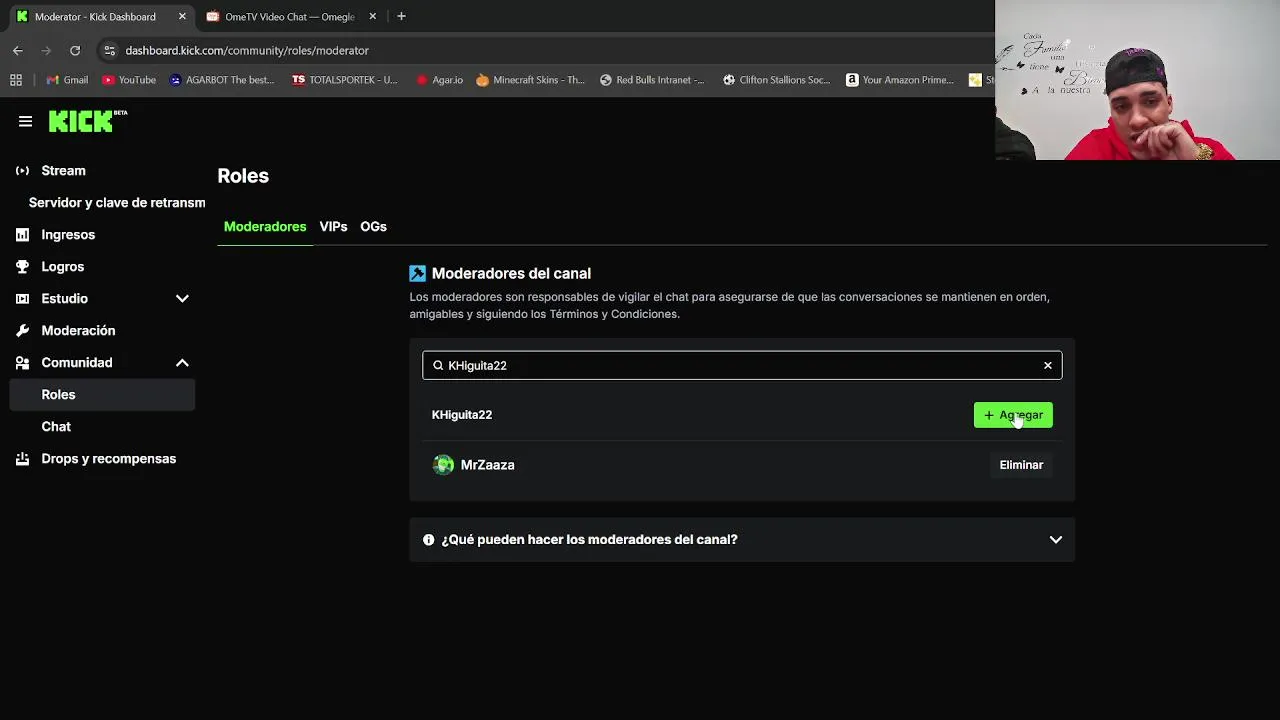Click the Estudio sidebar icon

(x=22, y=299)
